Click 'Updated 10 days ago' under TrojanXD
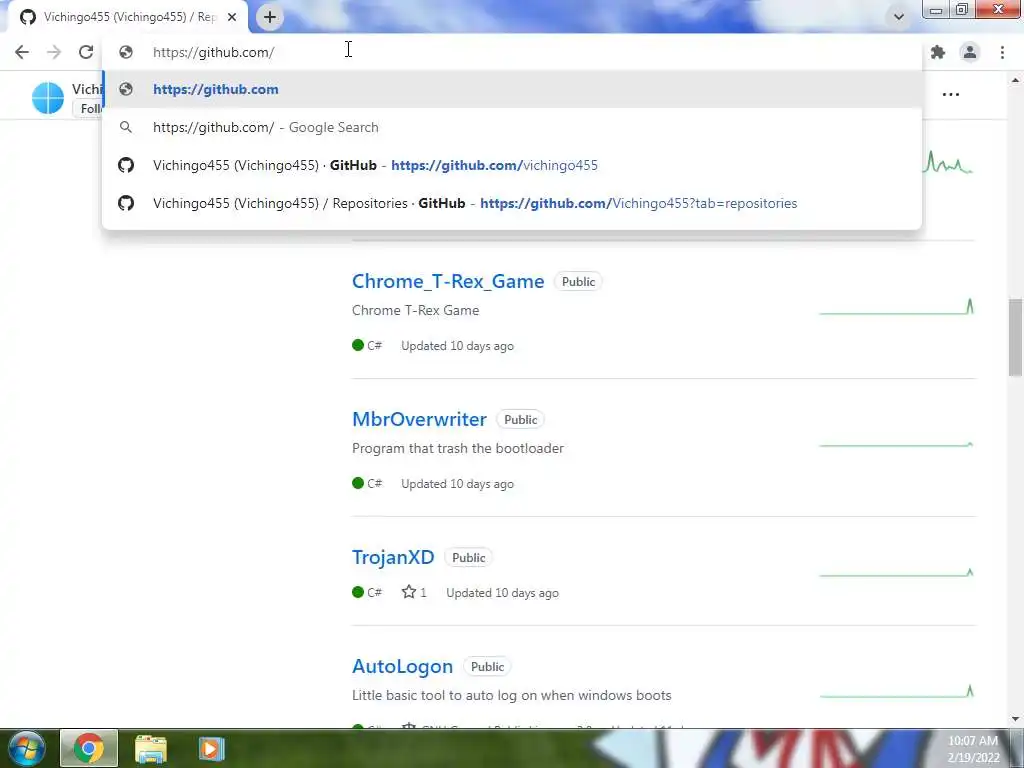Viewport: 1024px width, 768px height. coord(502,593)
